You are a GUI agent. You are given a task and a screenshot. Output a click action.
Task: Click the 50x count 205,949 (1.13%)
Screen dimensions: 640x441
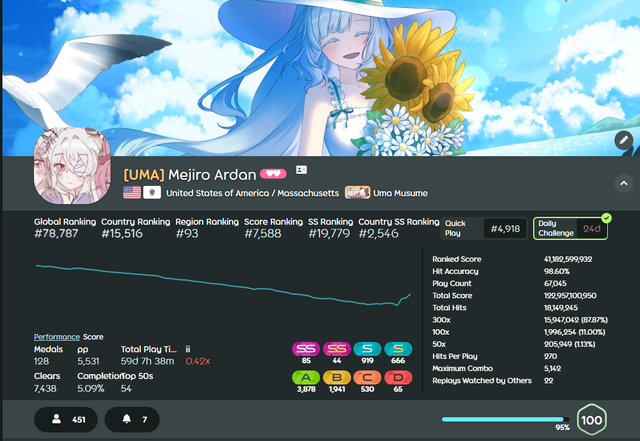(569, 344)
